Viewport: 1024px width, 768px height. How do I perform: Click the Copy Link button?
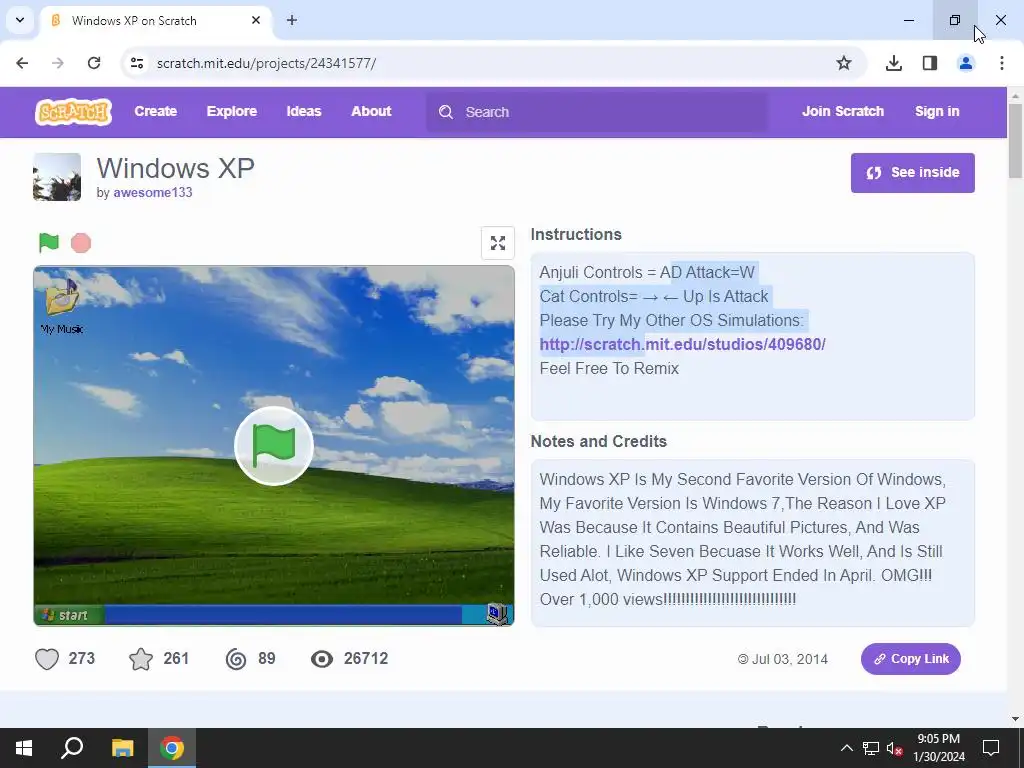[x=910, y=659]
